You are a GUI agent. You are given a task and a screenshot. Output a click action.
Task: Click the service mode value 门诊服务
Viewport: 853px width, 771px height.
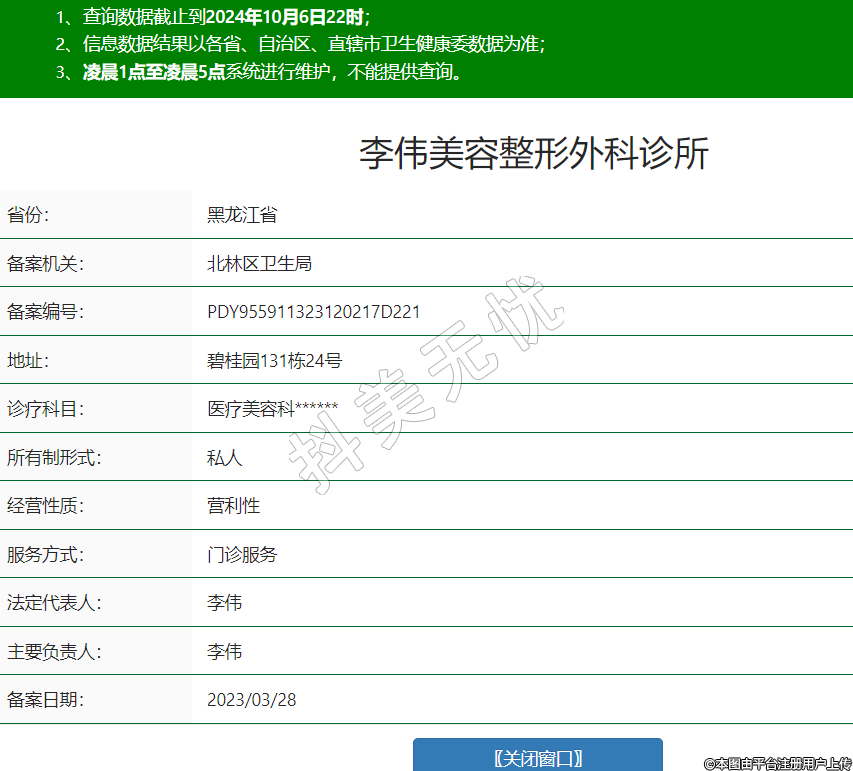(242, 554)
